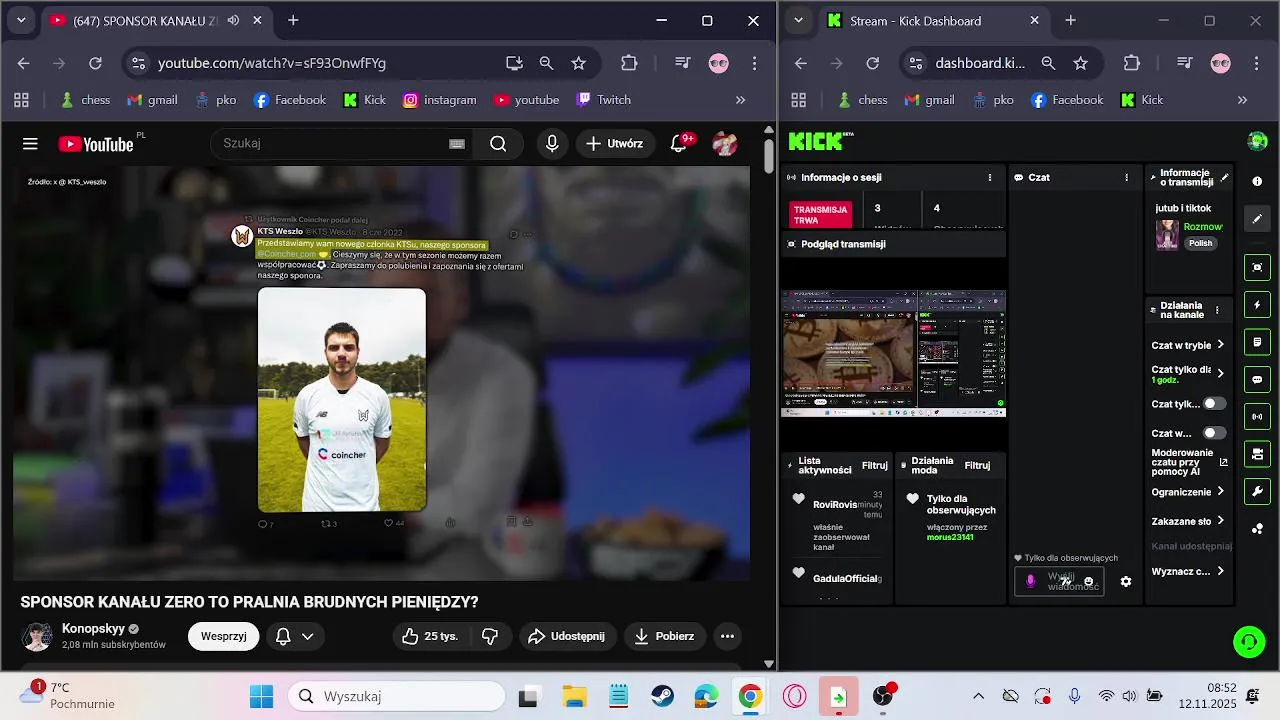Open Twitch bookmark in the bookmarks bar
Image resolution: width=1280 pixels, height=720 pixels.
pos(604,100)
